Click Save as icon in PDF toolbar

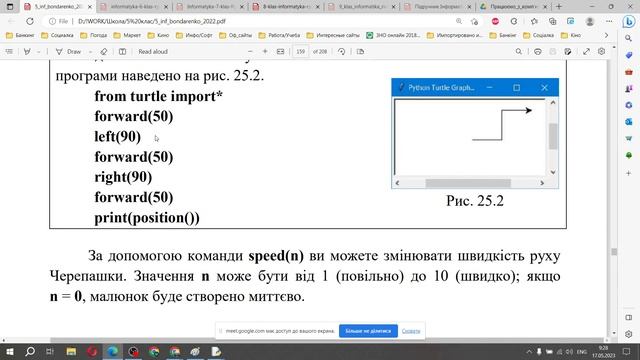pyautogui.click(x=568, y=51)
